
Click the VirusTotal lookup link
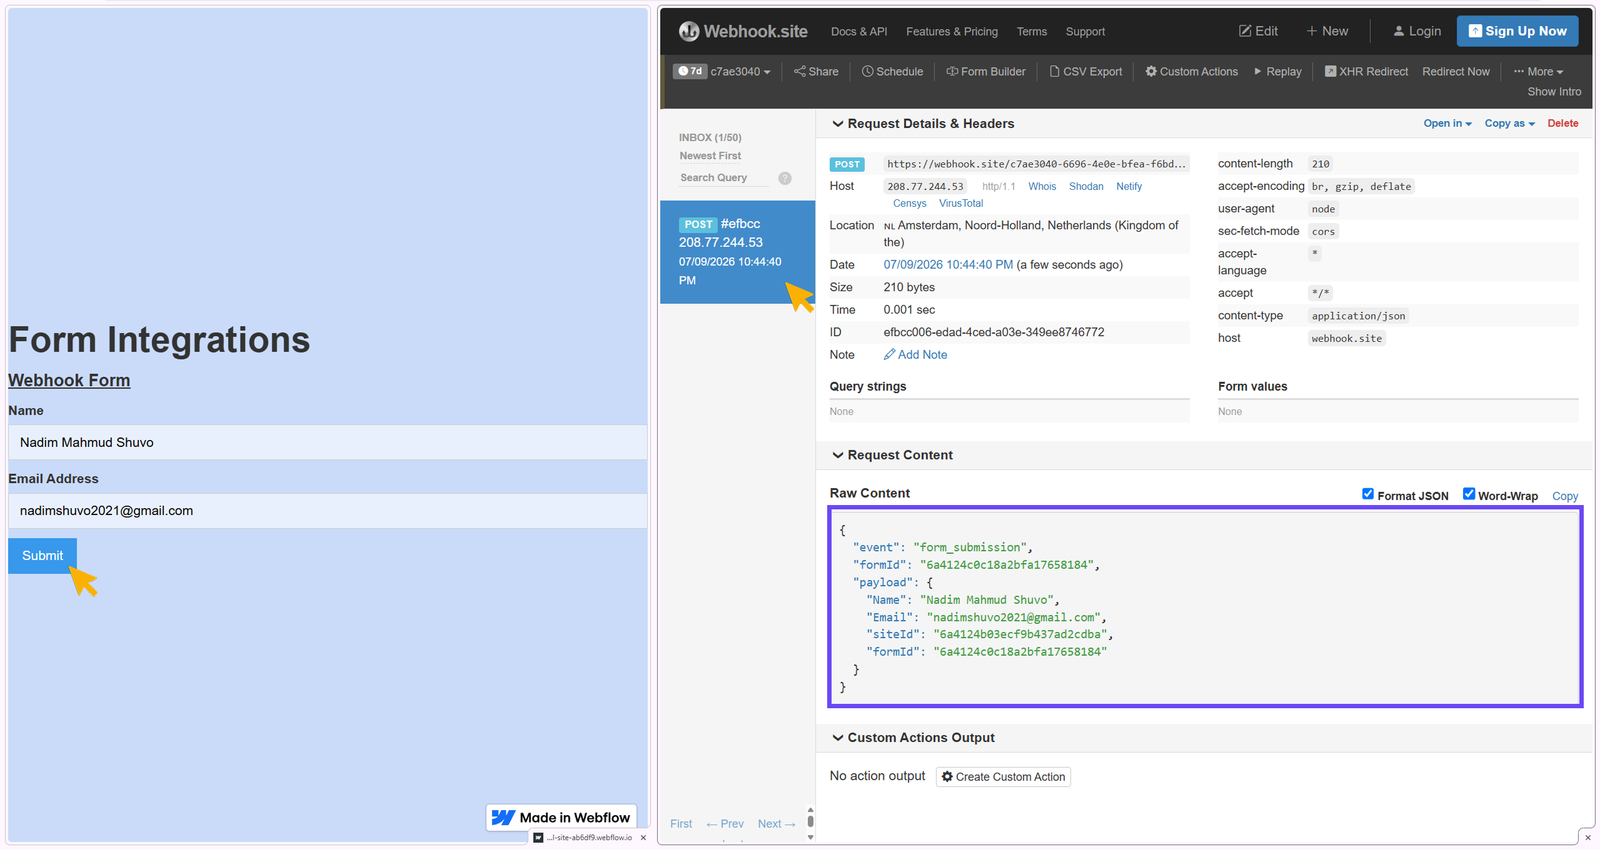961,204
